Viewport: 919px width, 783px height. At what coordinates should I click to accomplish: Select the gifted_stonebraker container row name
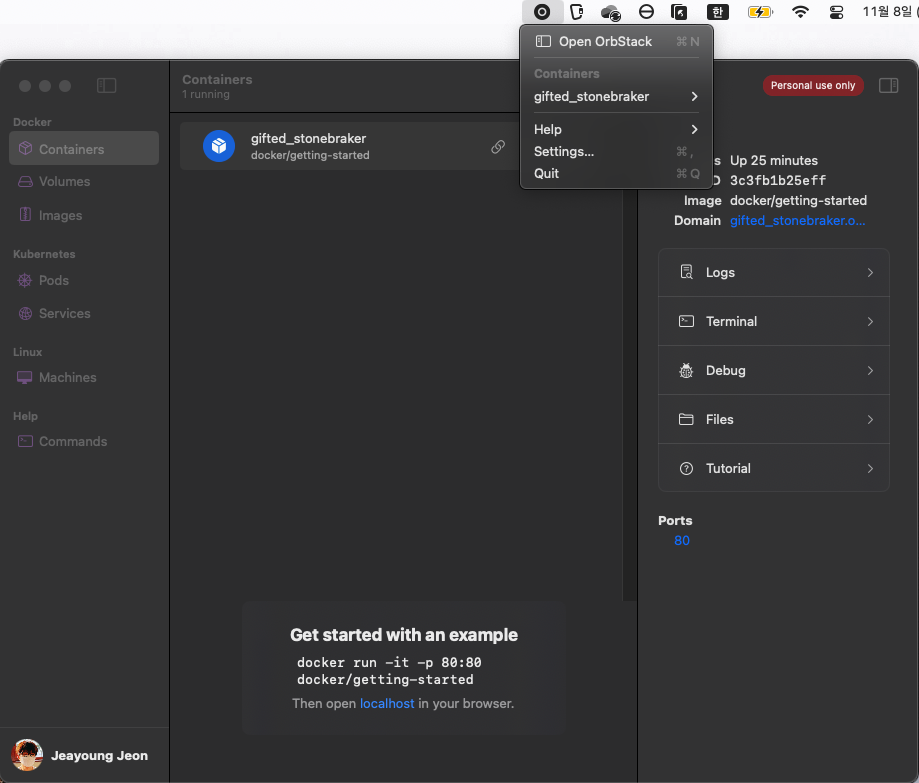308,138
